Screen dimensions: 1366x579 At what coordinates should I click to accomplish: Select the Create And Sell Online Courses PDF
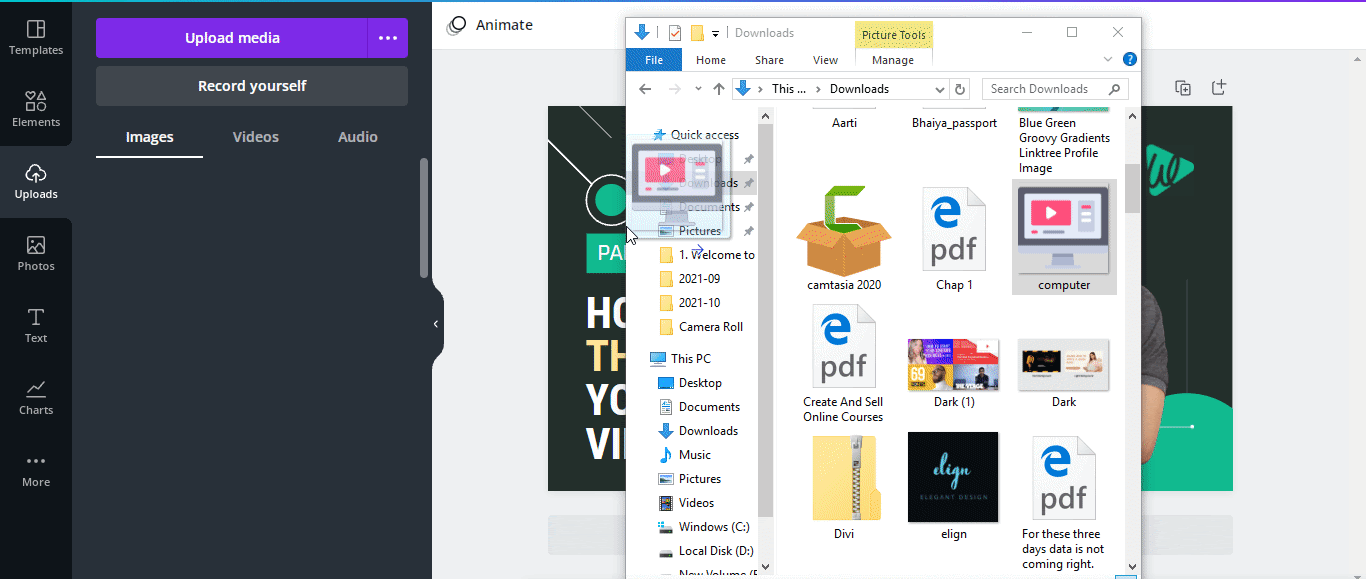[x=844, y=364]
